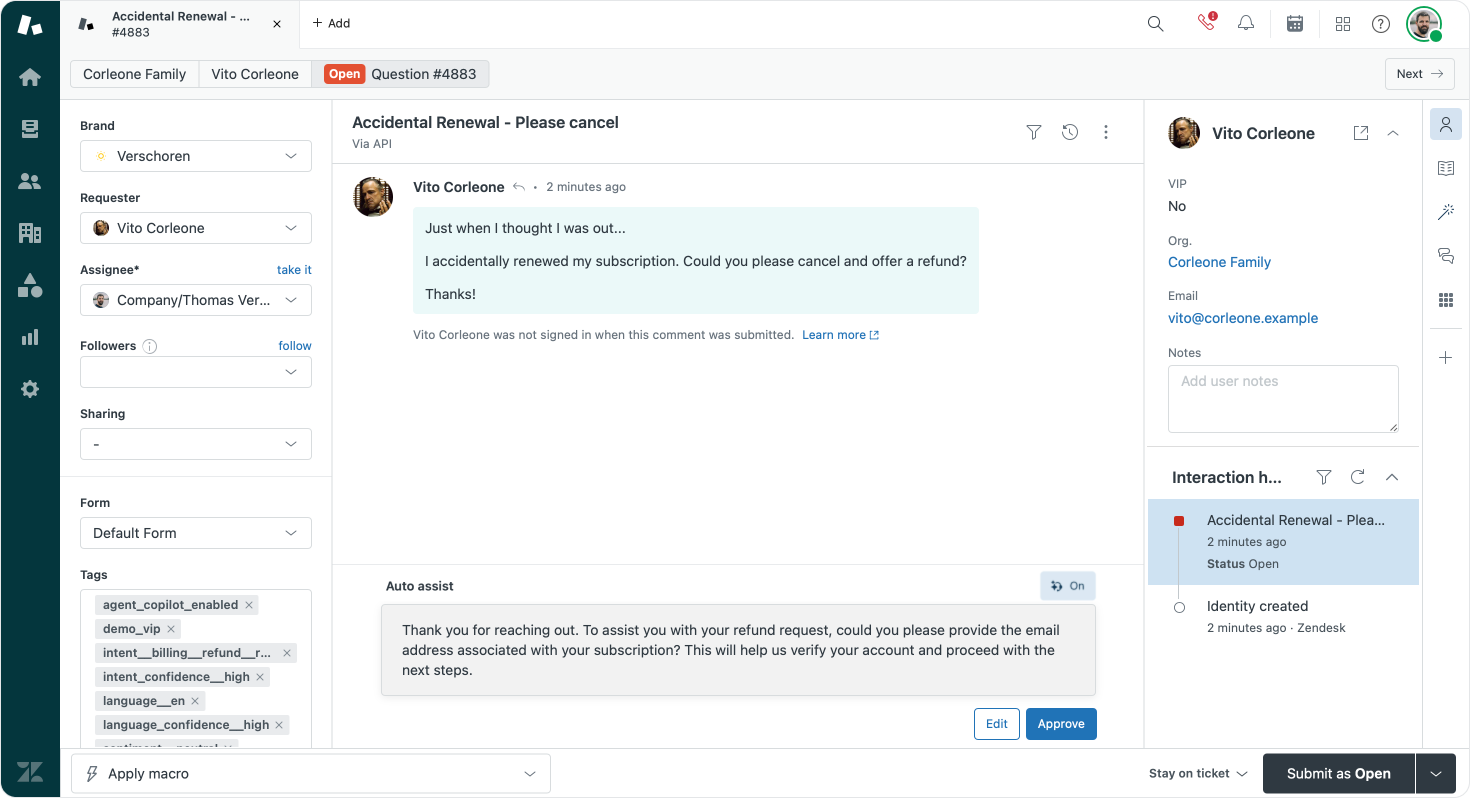Open the Followers dropdown
This screenshot has height=798, width=1470.
tap(196, 372)
